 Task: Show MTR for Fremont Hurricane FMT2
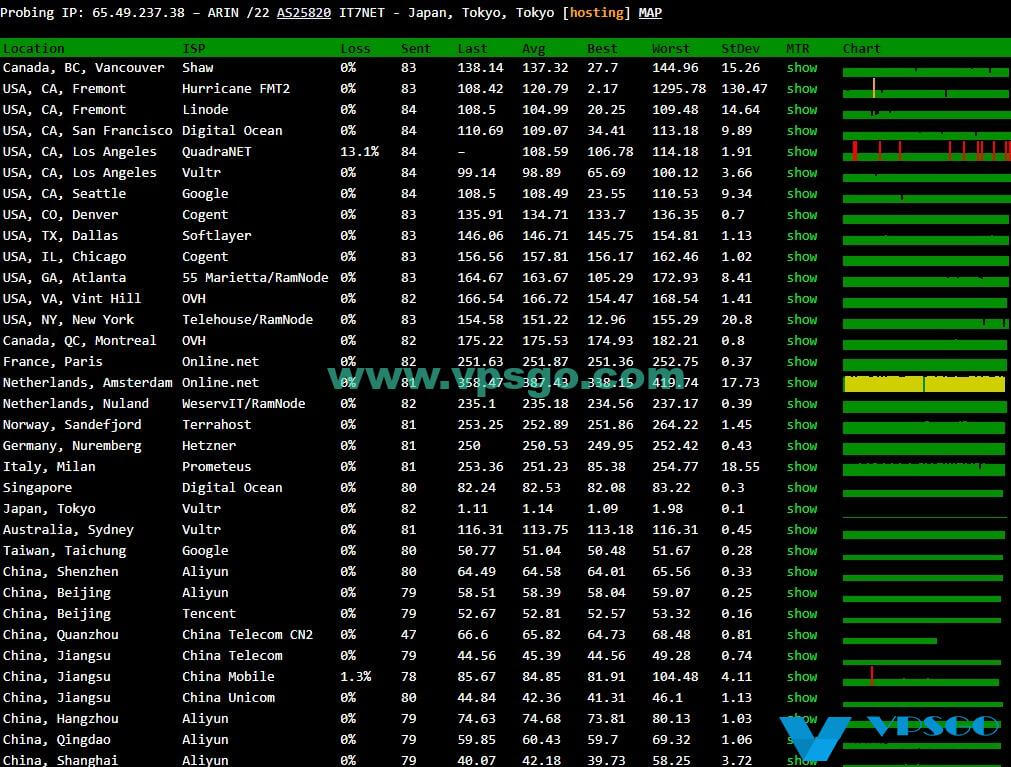[x=802, y=89]
